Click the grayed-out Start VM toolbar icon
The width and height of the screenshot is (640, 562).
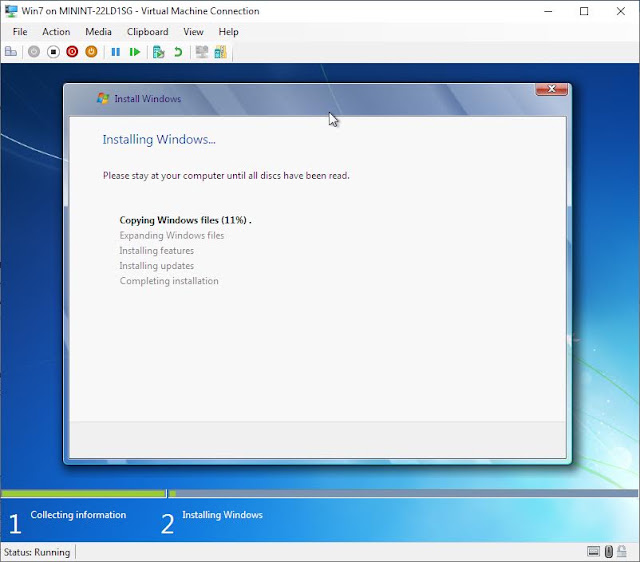34,52
